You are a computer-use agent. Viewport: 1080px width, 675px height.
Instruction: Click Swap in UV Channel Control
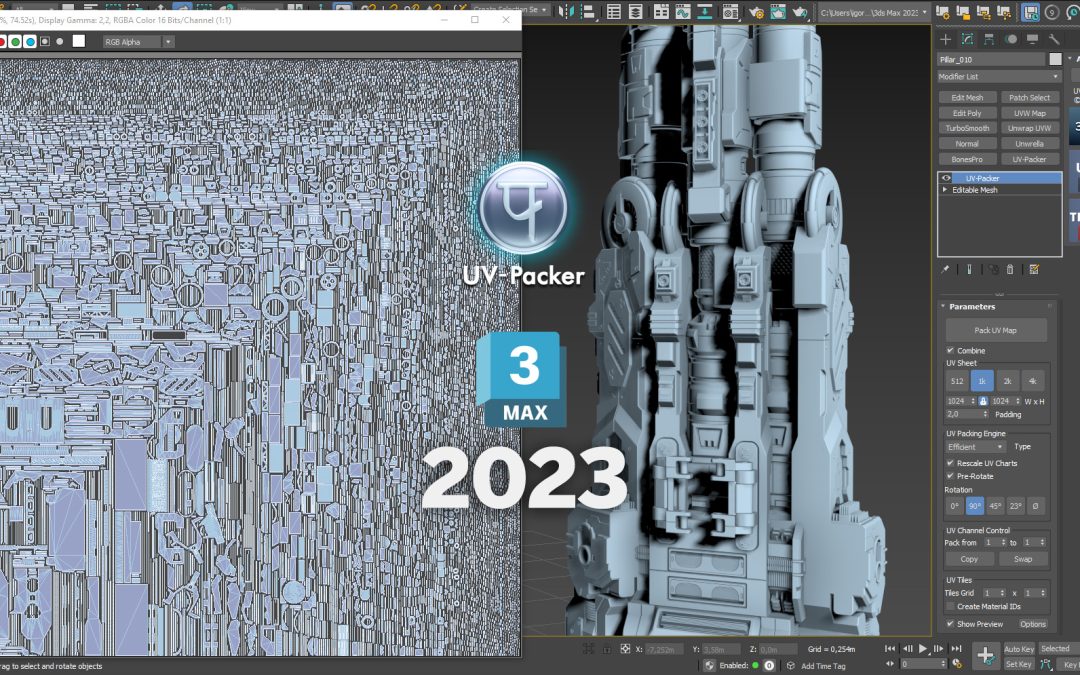tap(1023, 559)
